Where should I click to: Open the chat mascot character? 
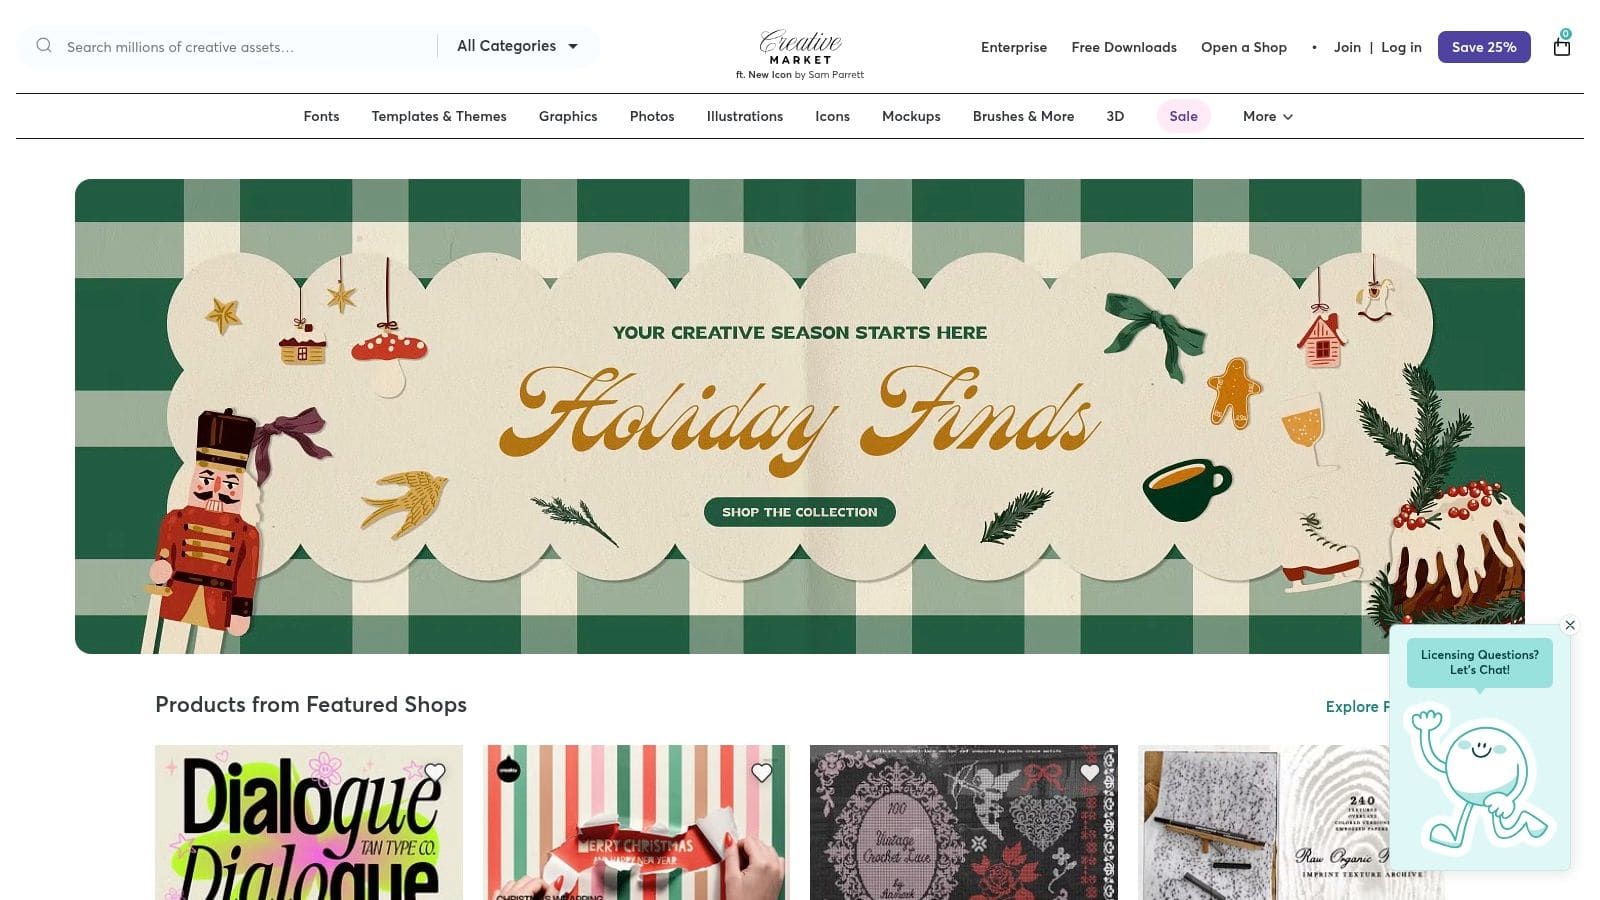click(1477, 775)
